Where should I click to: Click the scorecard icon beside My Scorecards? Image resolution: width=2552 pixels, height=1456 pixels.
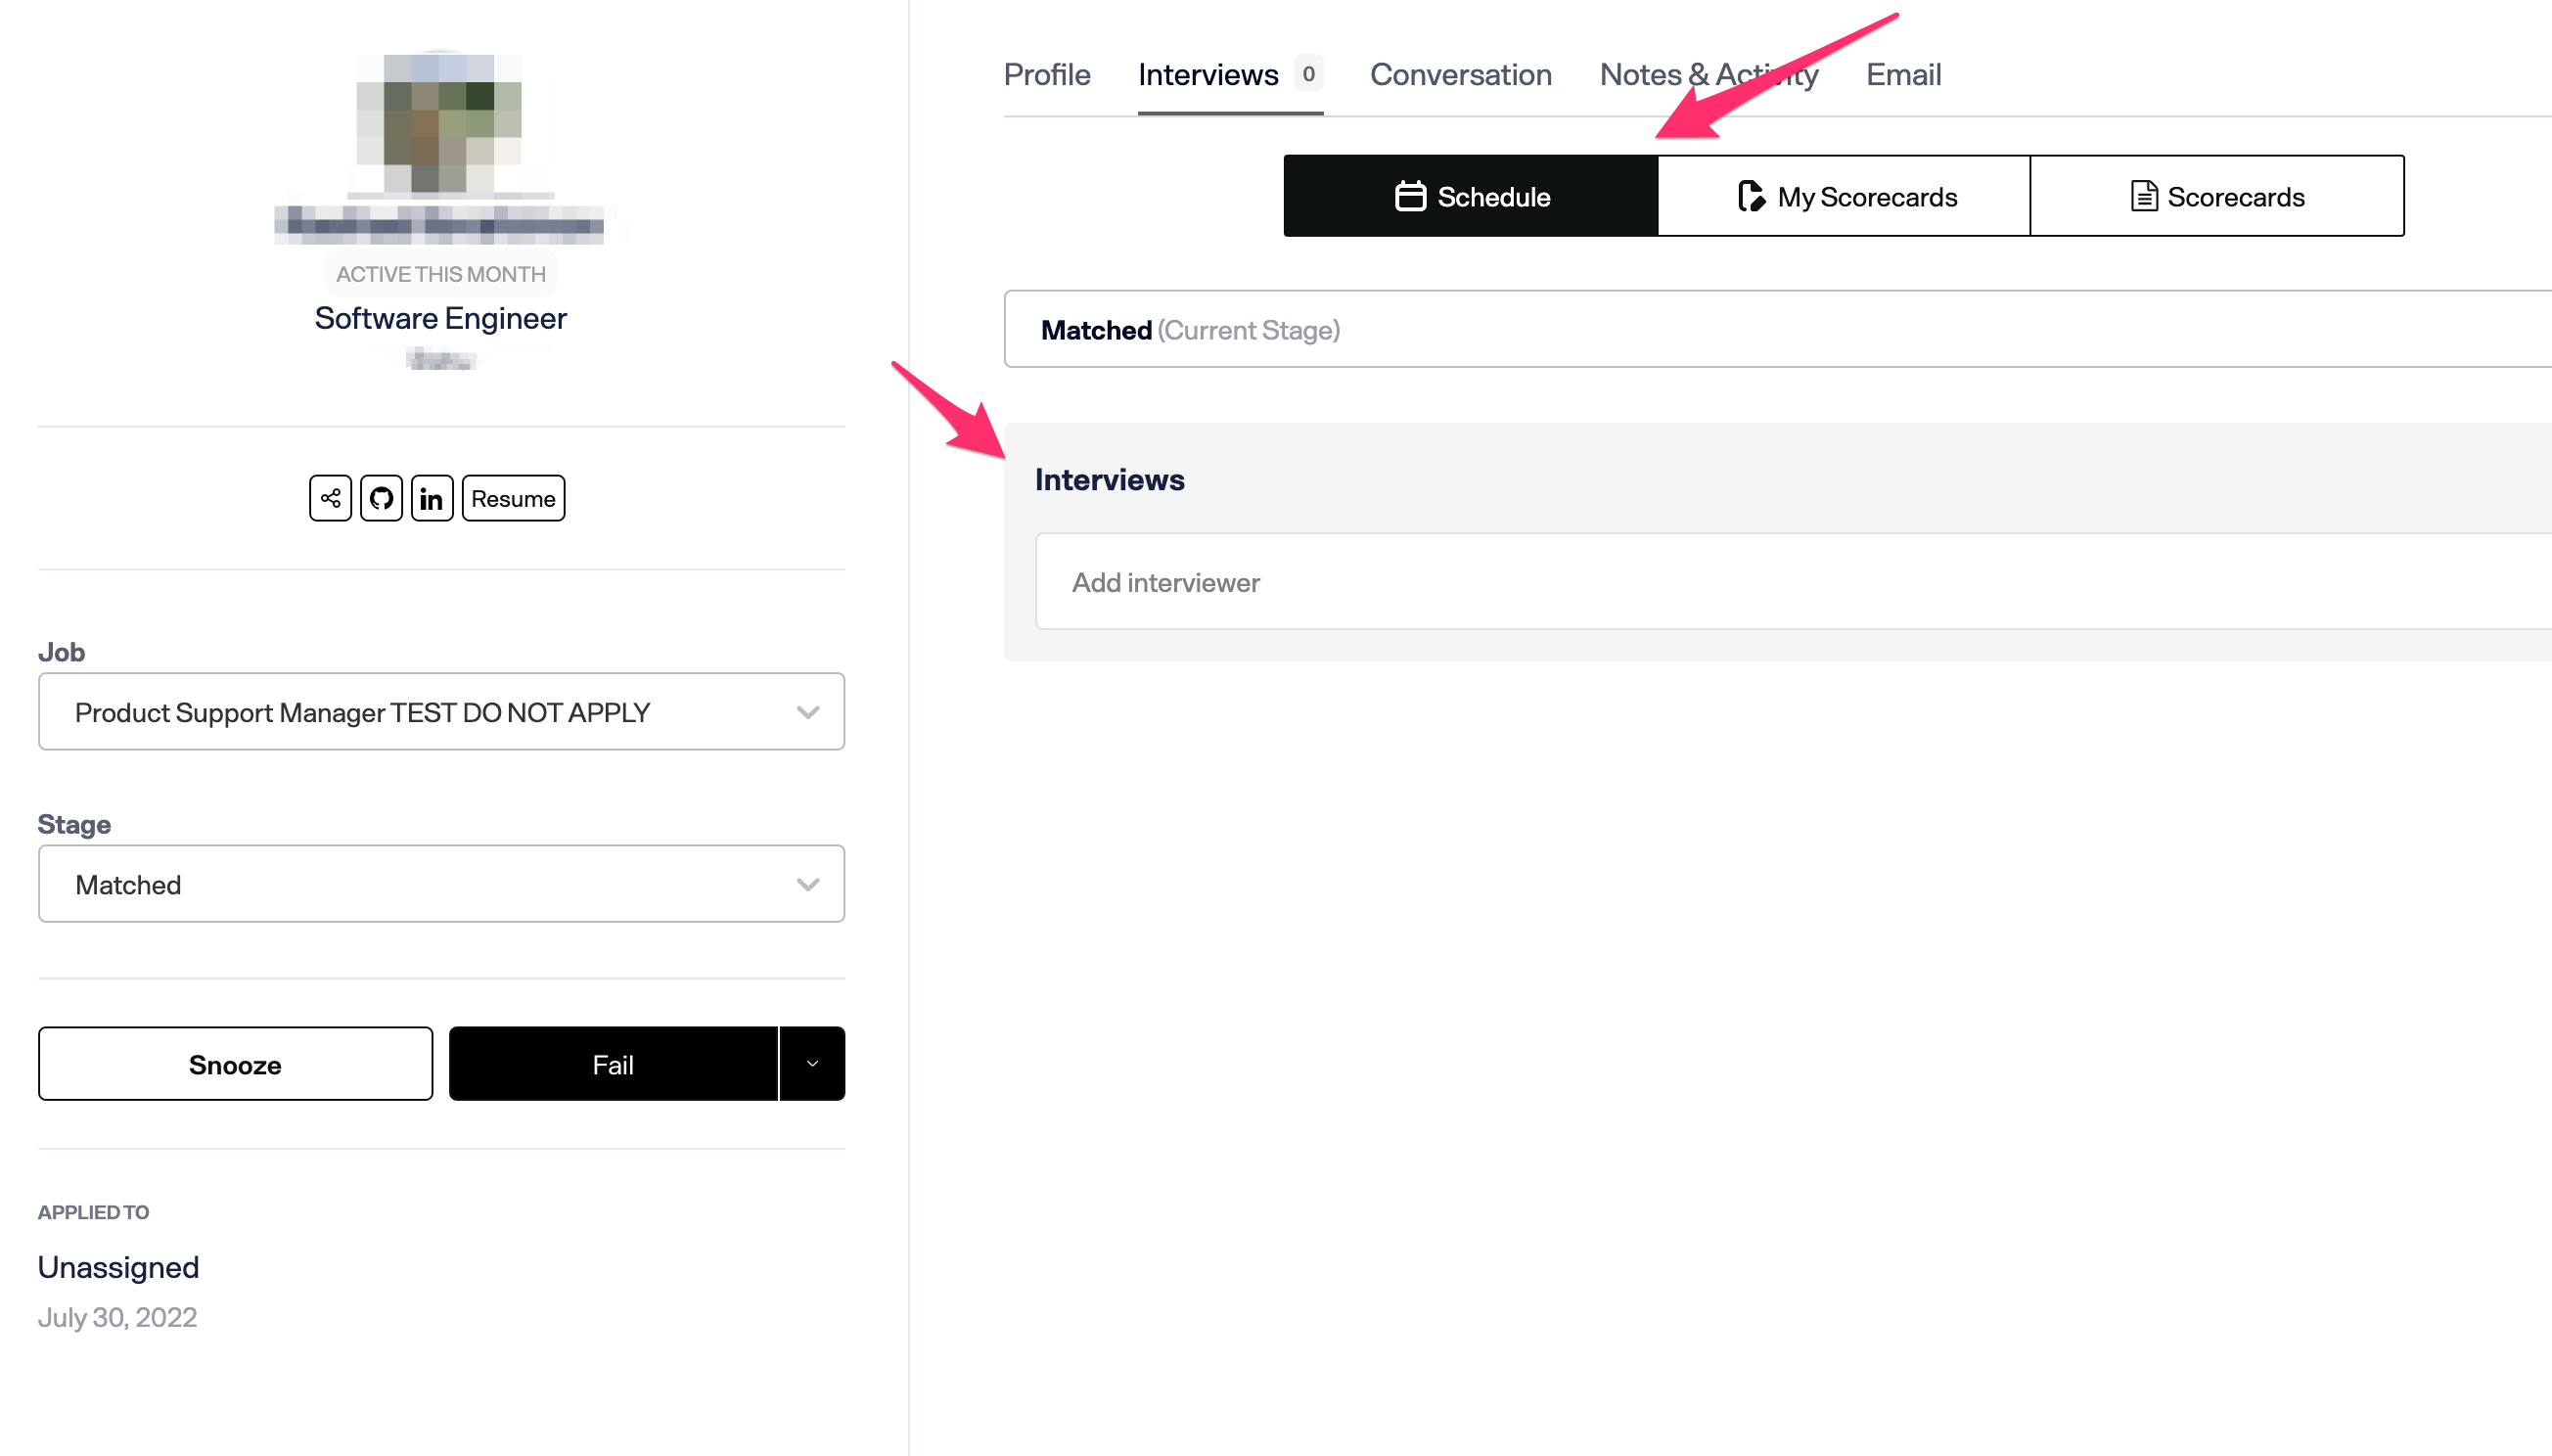pyautogui.click(x=1751, y=196)
